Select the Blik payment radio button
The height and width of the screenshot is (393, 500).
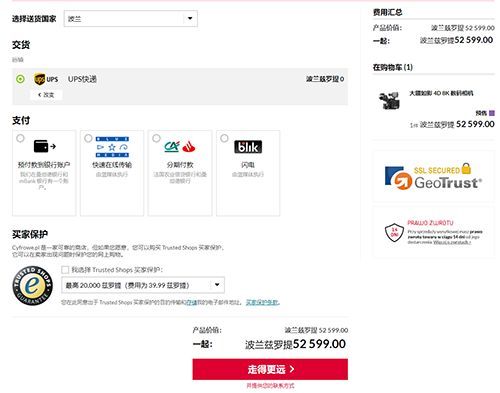point(224,138)
